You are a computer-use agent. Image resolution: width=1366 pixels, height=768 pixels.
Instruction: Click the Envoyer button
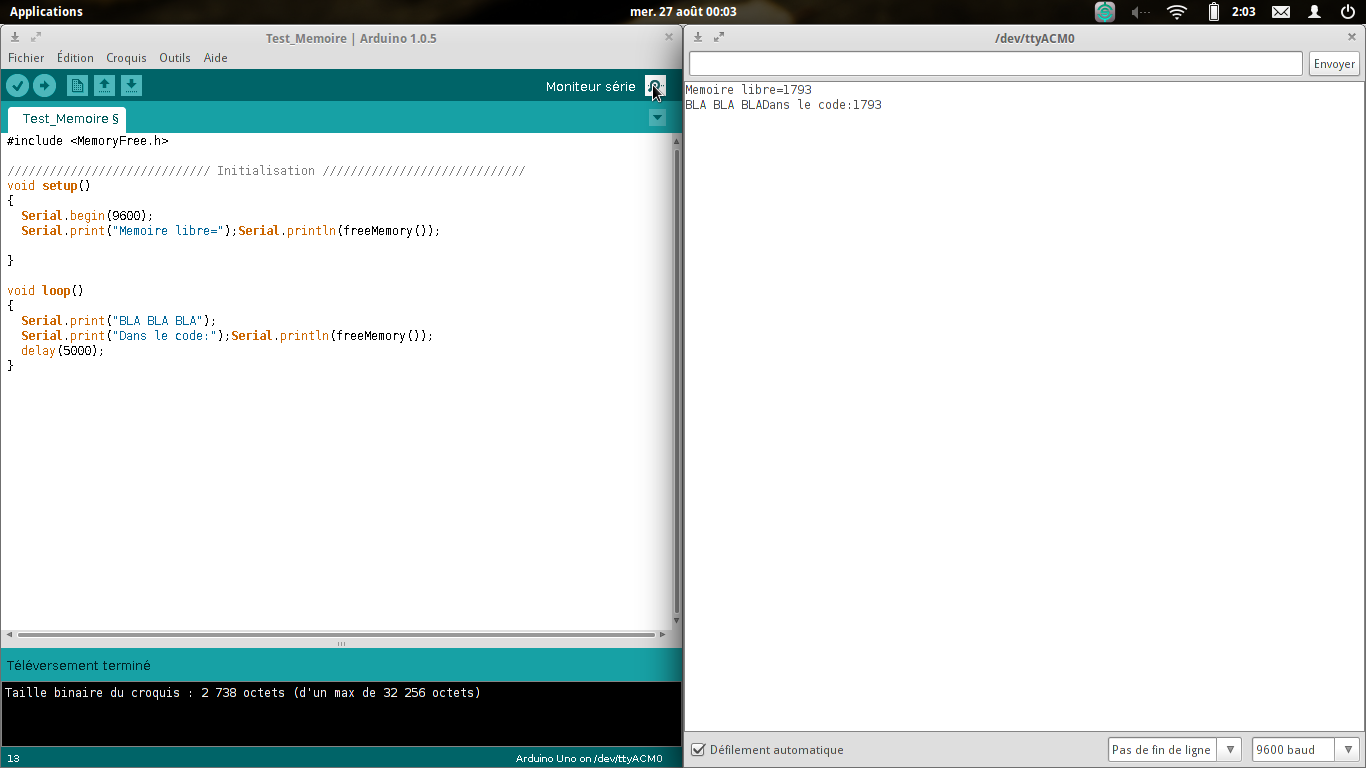[x=1334, y=64]
